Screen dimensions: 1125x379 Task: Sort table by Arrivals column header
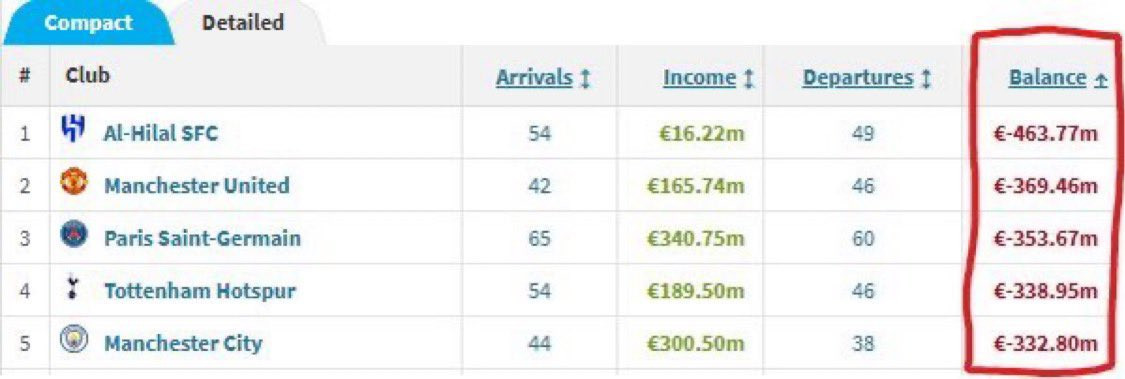535,78
